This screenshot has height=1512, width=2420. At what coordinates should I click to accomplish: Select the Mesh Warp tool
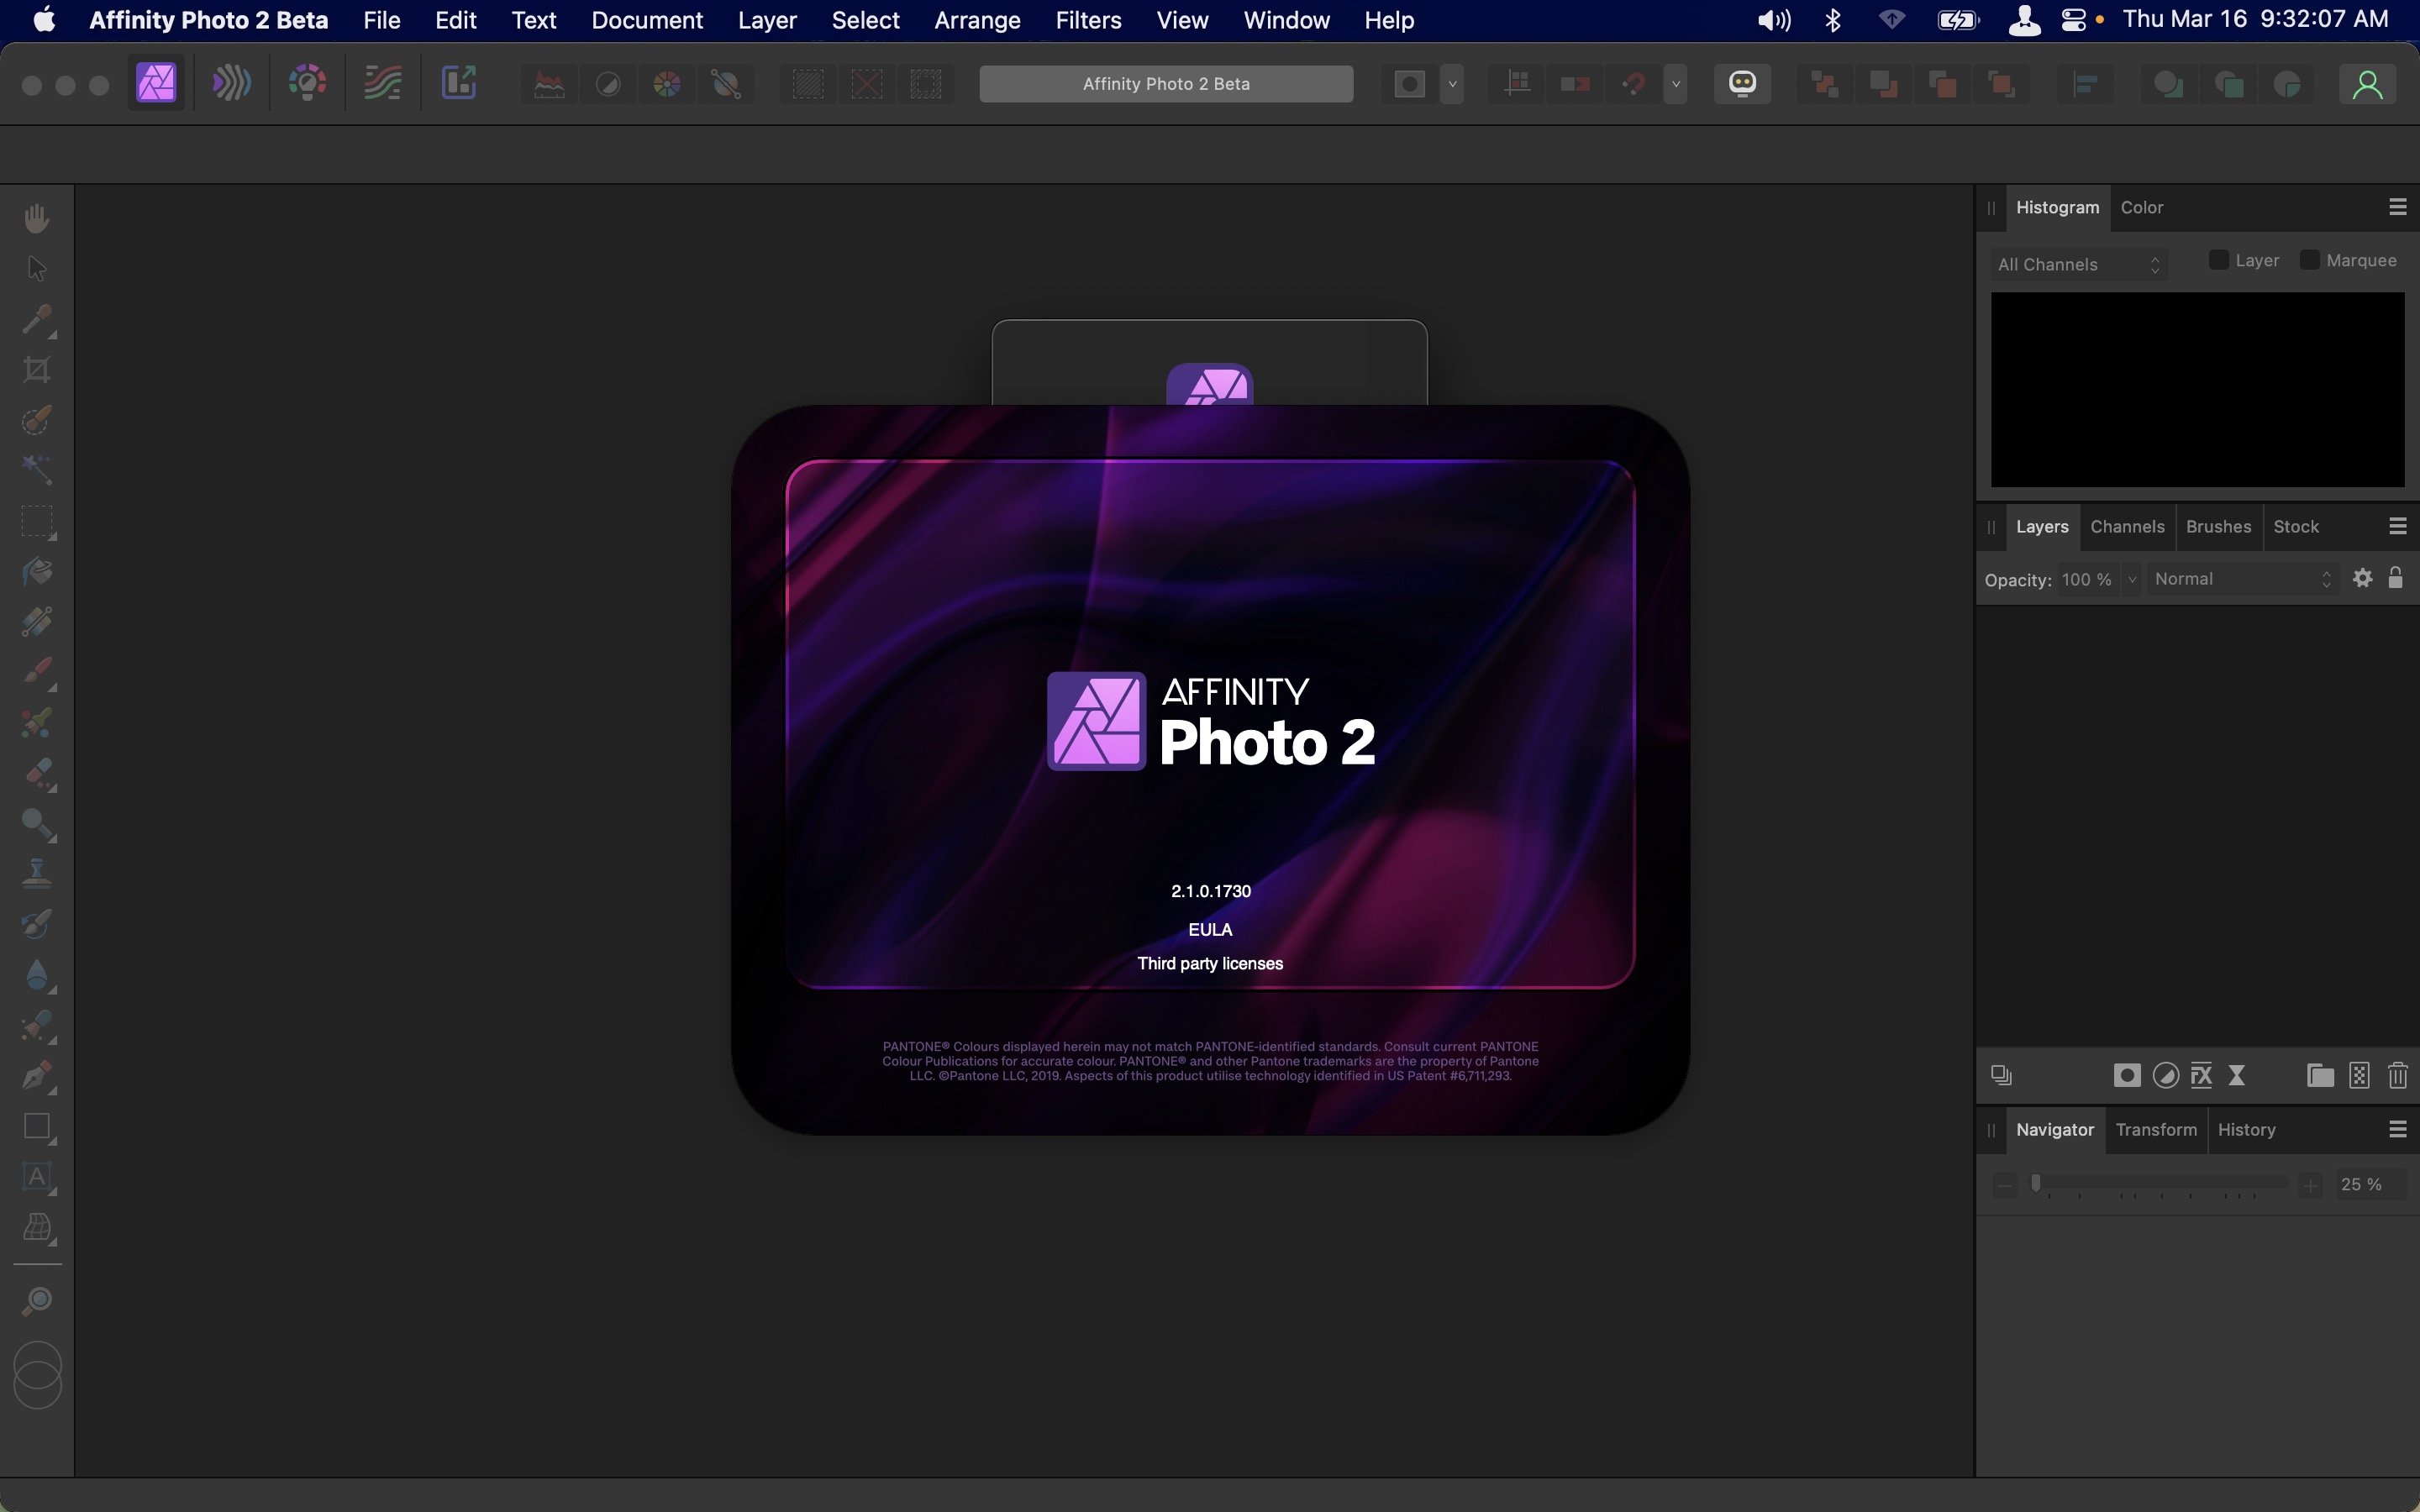tap(37, 1228)
